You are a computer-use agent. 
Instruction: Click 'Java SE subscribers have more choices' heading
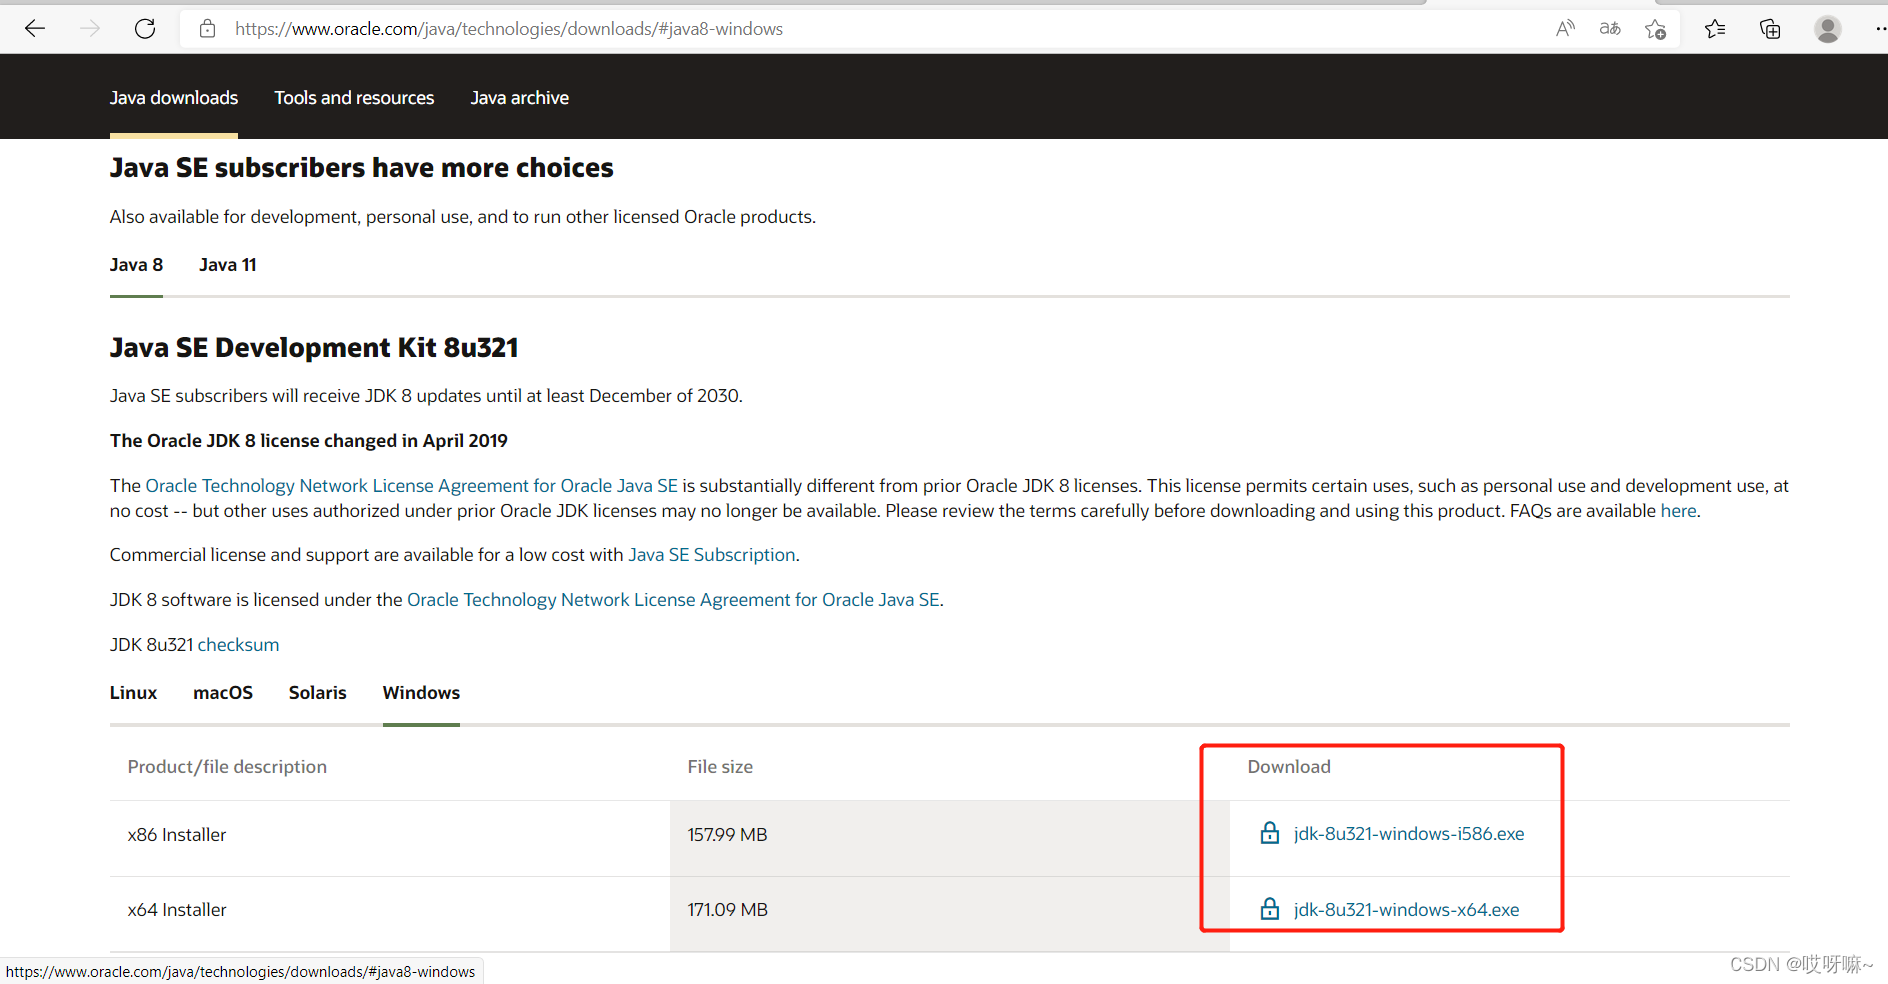point(361,168)
